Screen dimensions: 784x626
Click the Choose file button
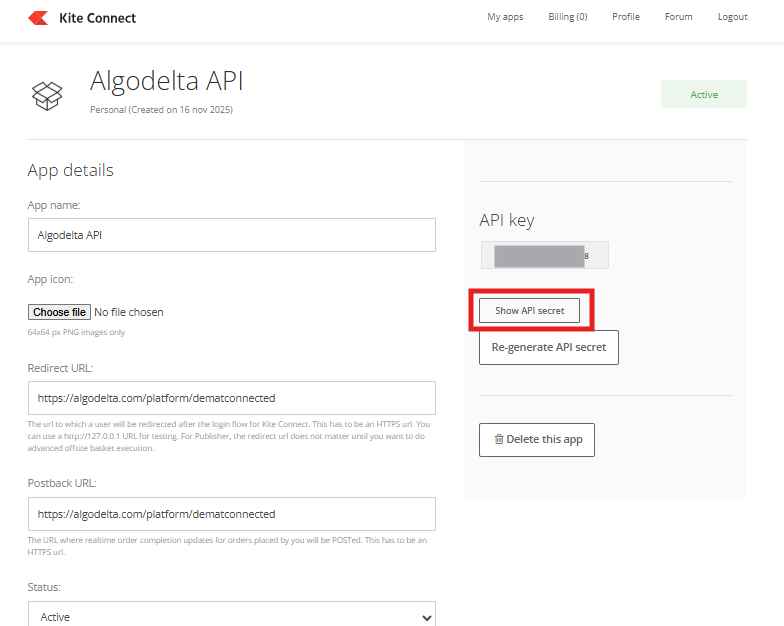point(59,312)
